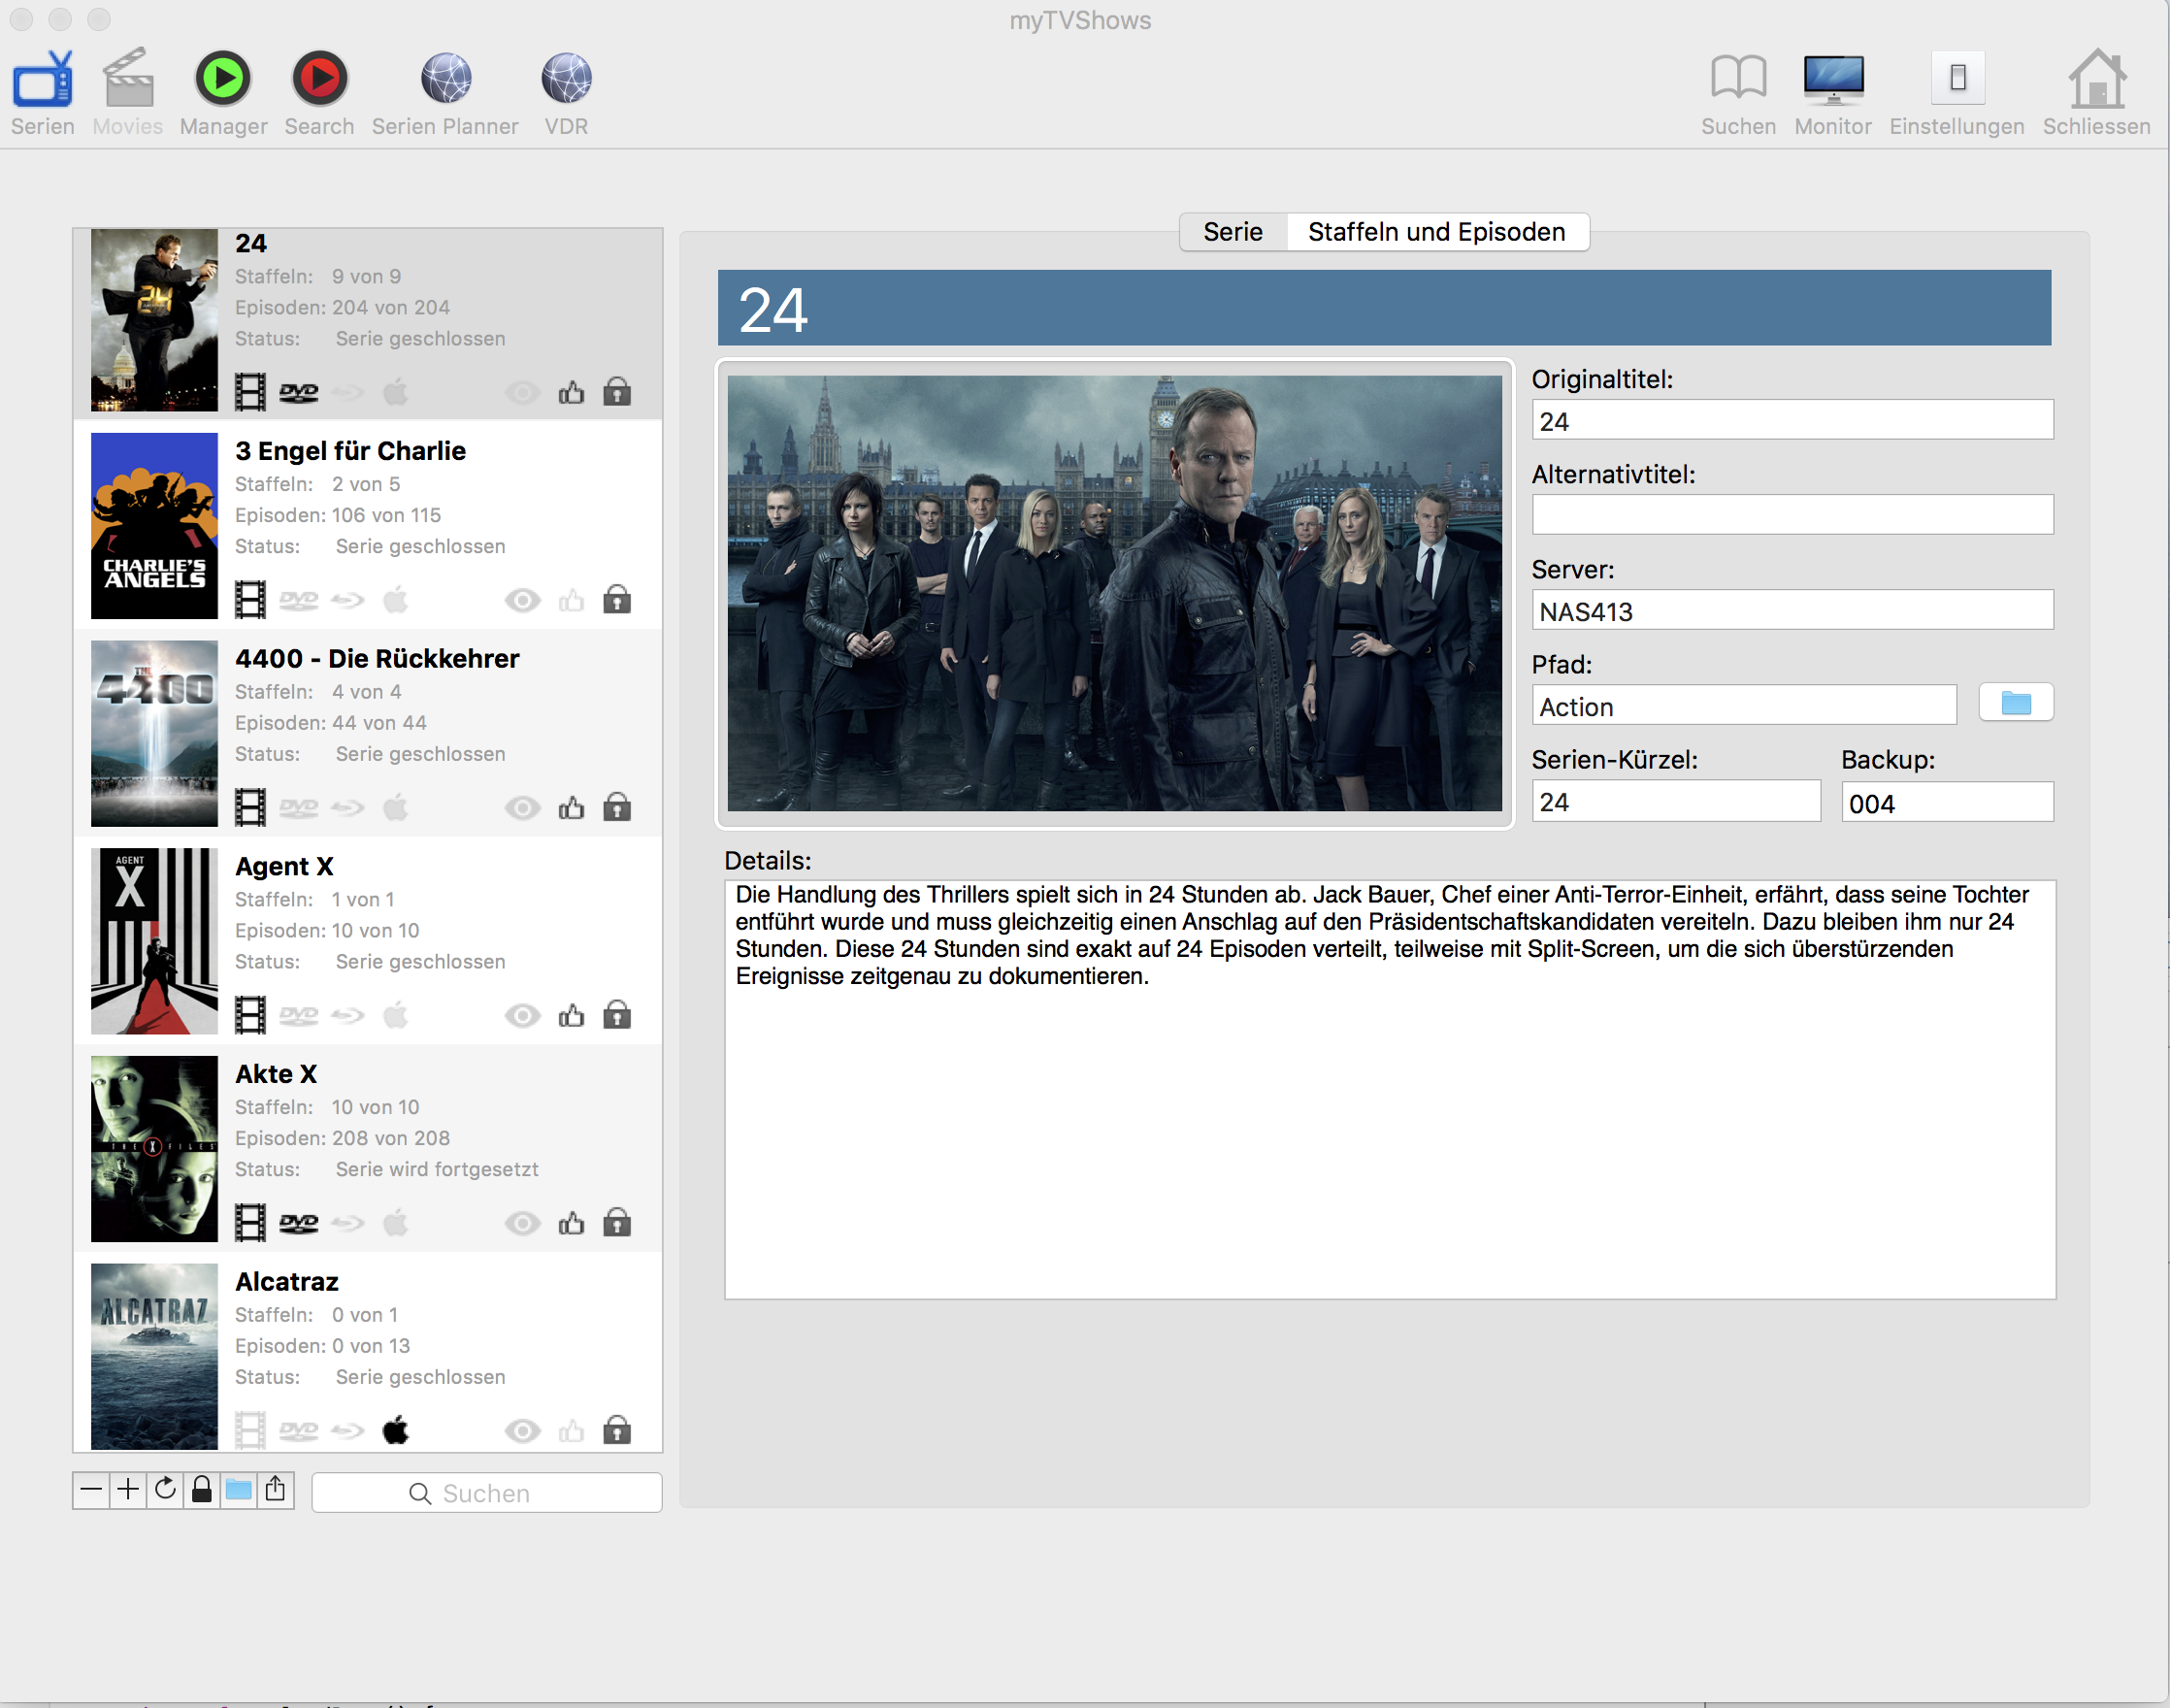Screen dimensions: 2170x1708
Task: Toggle the lock icon on Agent X row
Action: click(617, 1015)
